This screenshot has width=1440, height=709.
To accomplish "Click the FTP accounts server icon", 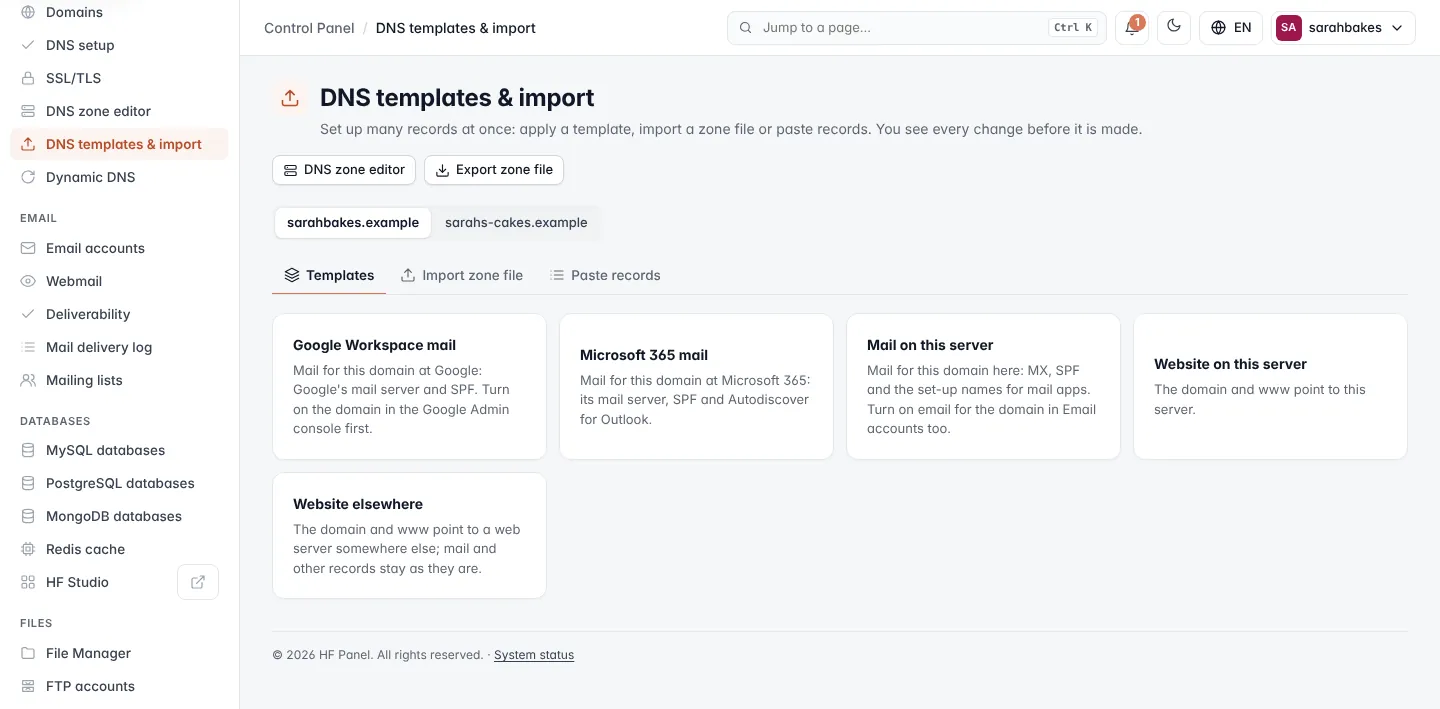I will pos(28,686).
